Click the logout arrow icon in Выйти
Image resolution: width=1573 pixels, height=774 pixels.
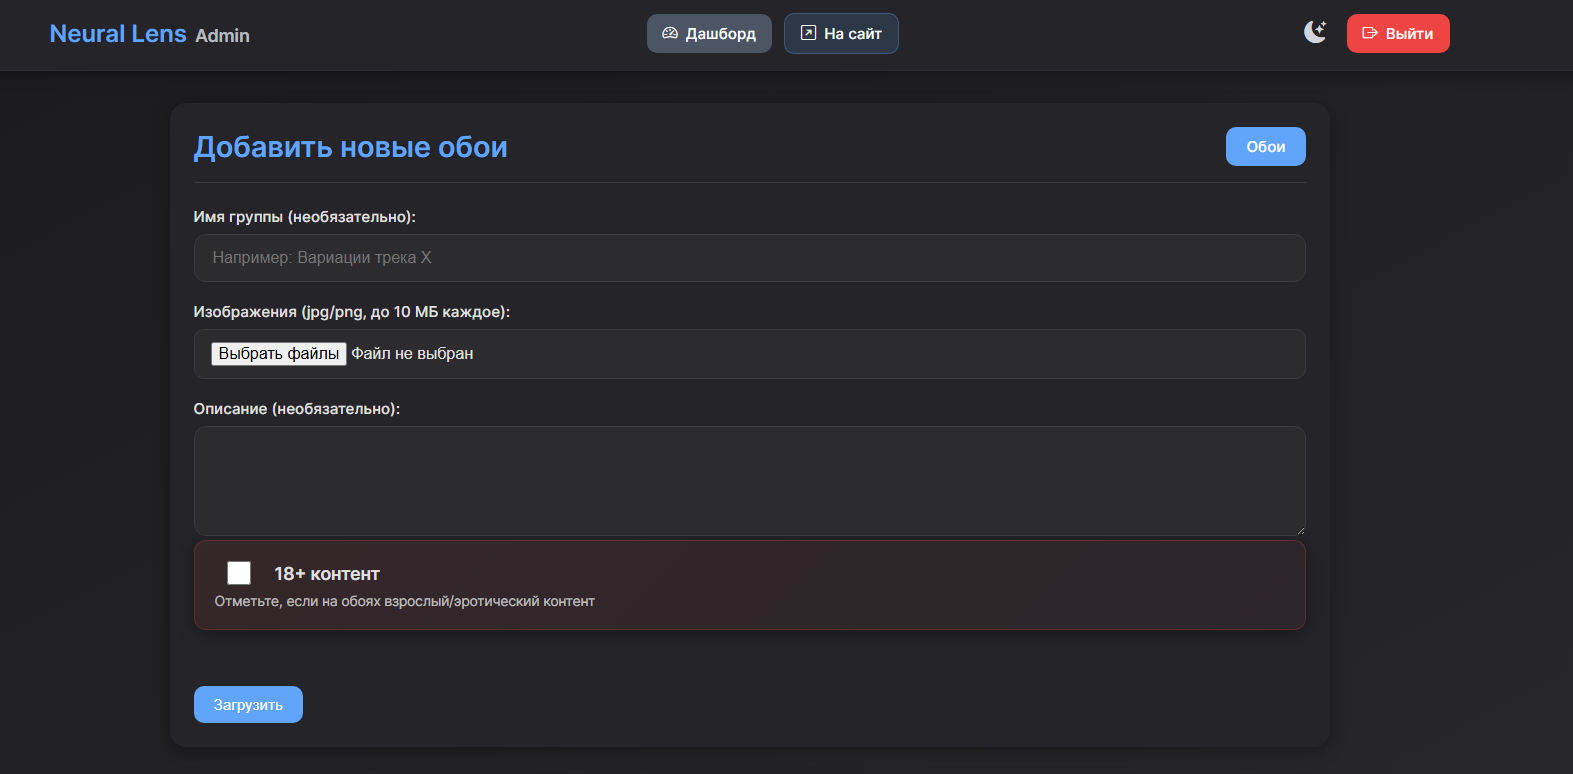[x=1370, y=33]
